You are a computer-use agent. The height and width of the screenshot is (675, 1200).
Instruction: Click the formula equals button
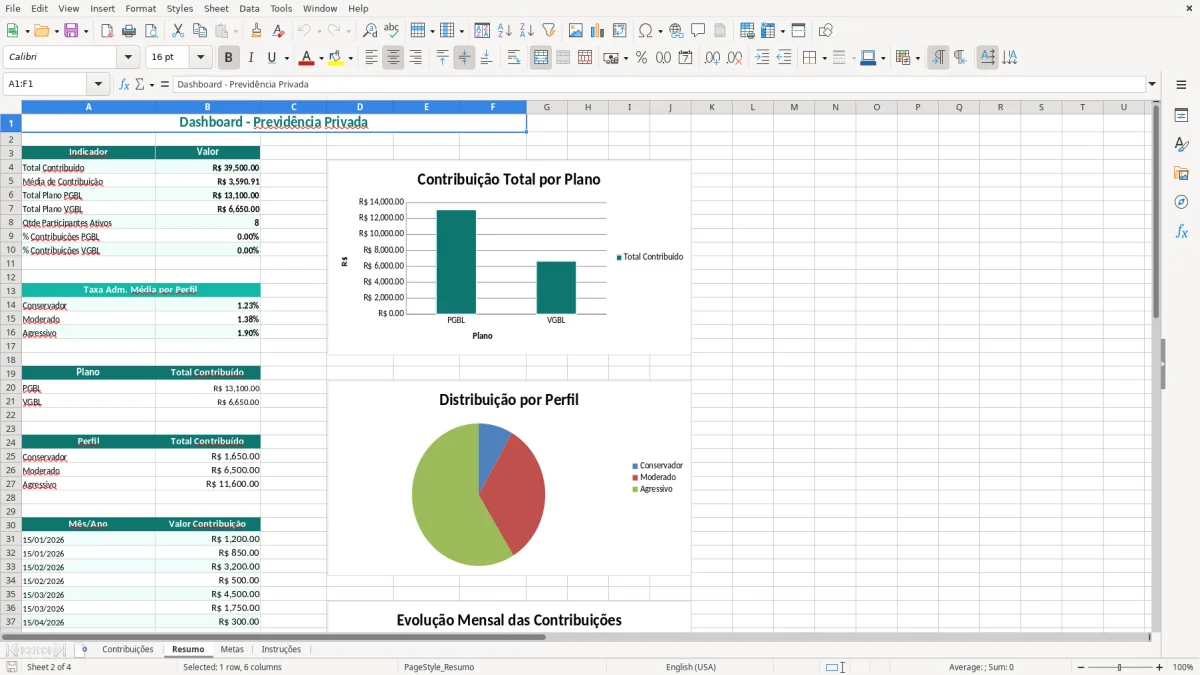click(x=165, y=84)
